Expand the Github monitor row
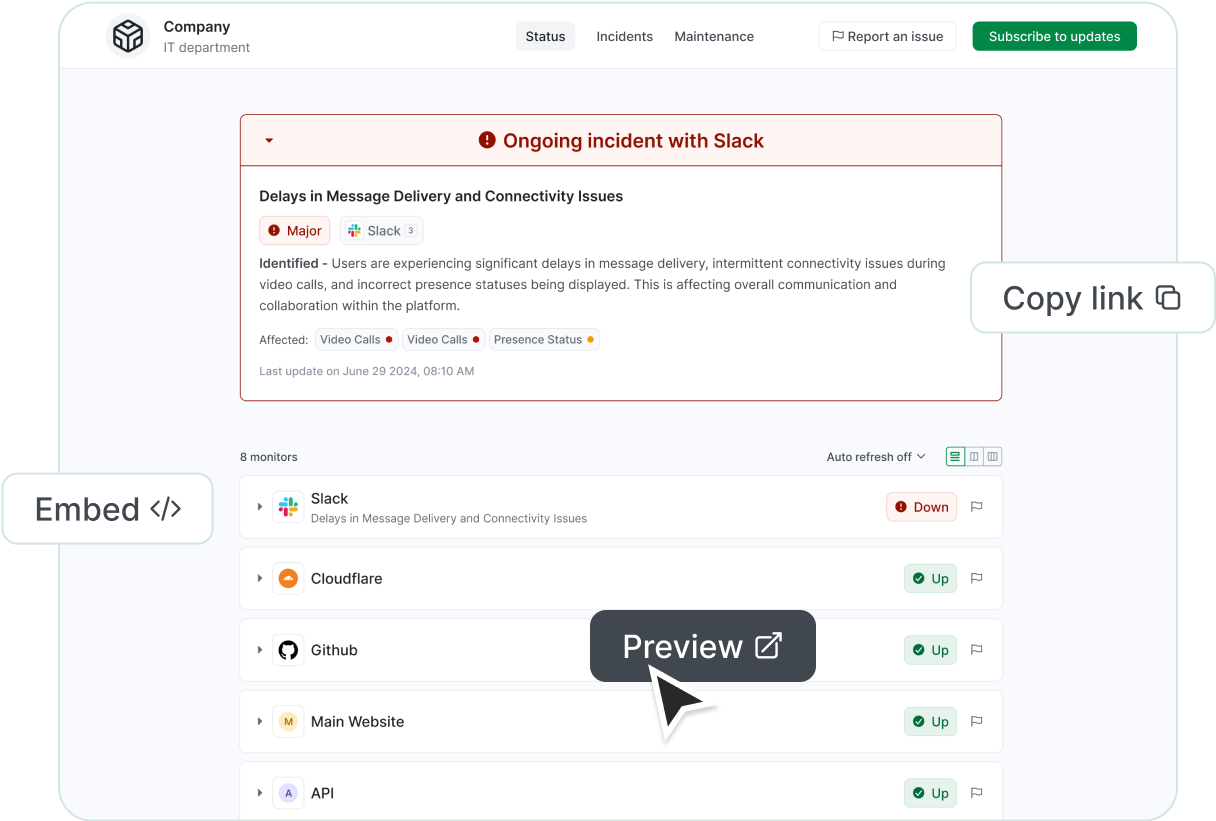This screenshot has height=821, width=1216. [260, 650]
